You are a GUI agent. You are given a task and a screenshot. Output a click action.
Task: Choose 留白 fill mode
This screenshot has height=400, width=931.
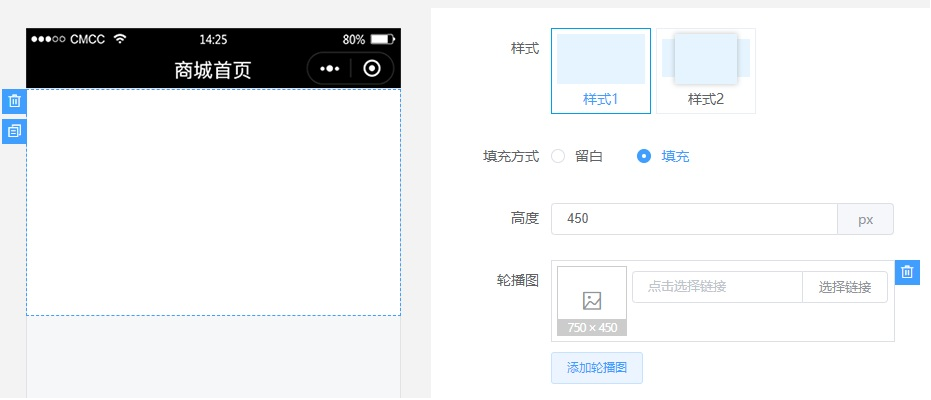click(577, 157)
